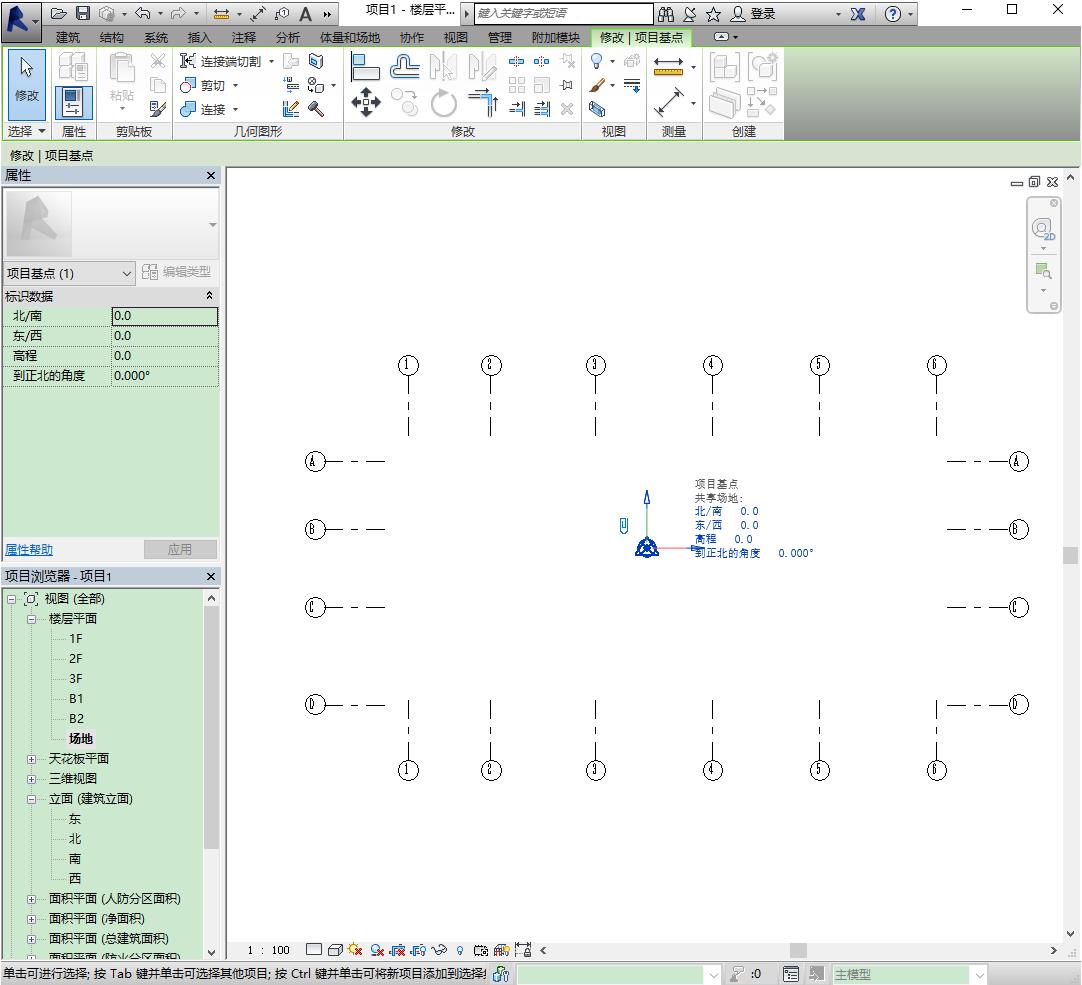The image size is (1082, 985).
Task: Collapse the 标识数据 properties section
Action: point(209,295)
